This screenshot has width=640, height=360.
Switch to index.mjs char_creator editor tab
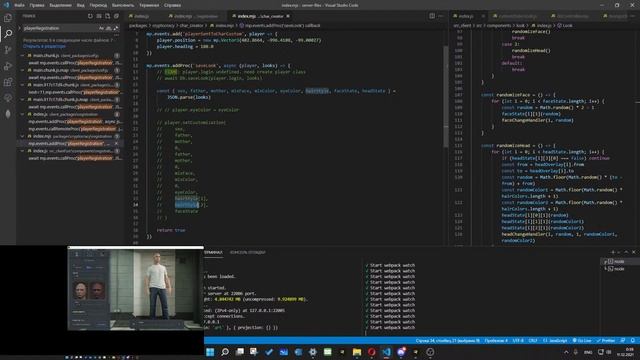point(260,16)
